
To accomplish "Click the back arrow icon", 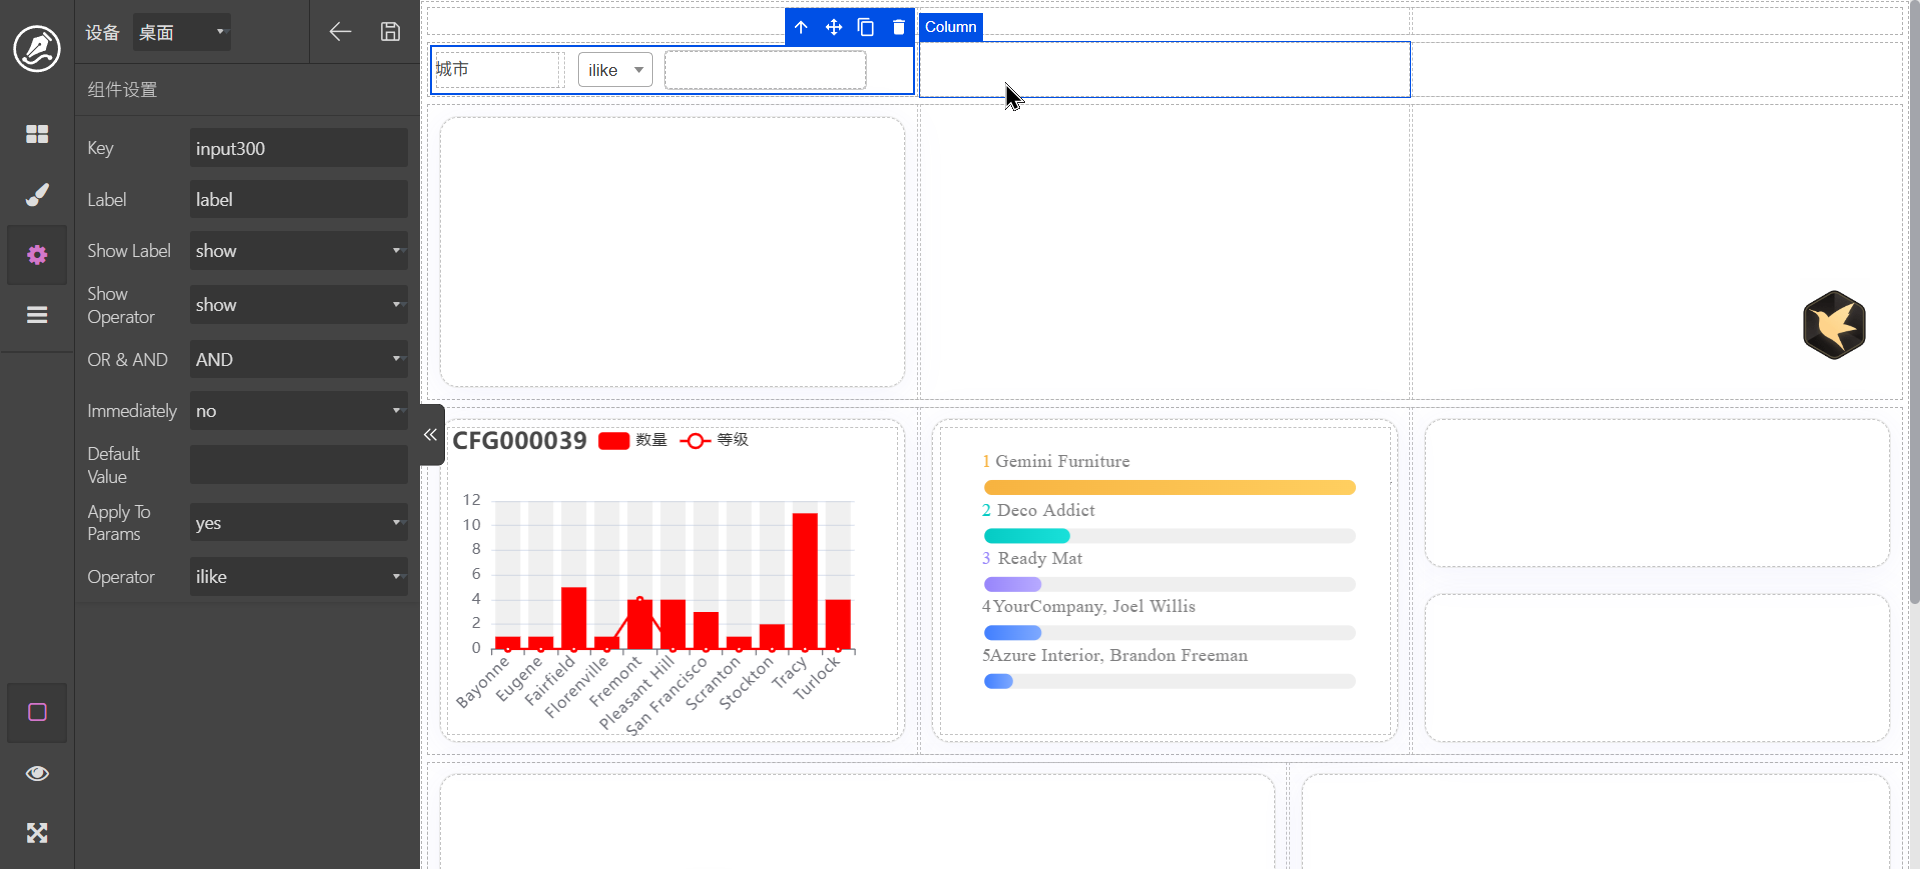I will click(x=340, y=32).
